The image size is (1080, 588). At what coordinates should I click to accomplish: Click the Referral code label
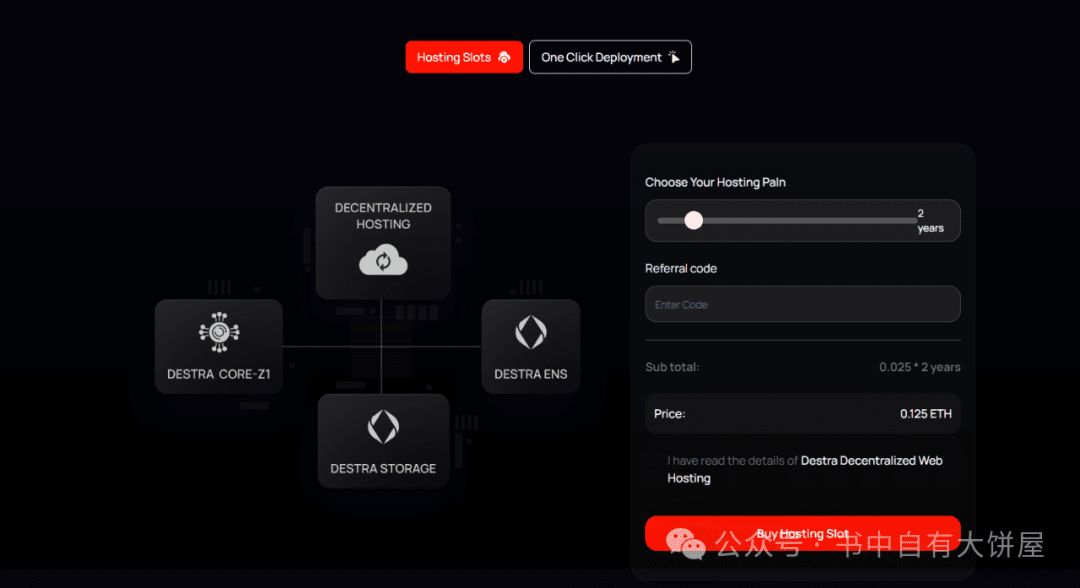click(681, 269)
